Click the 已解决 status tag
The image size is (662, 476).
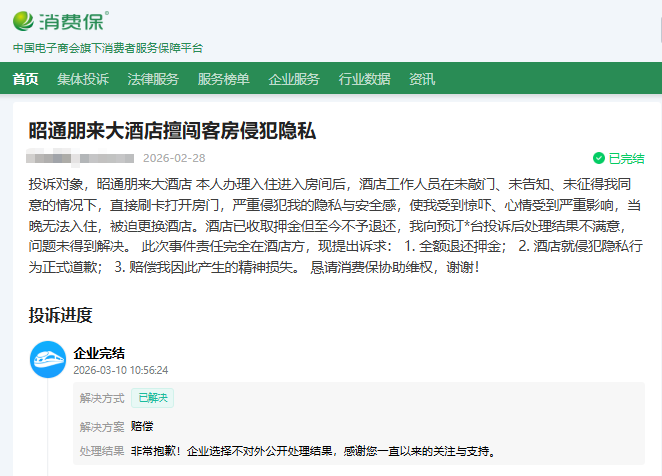(152, 398)
